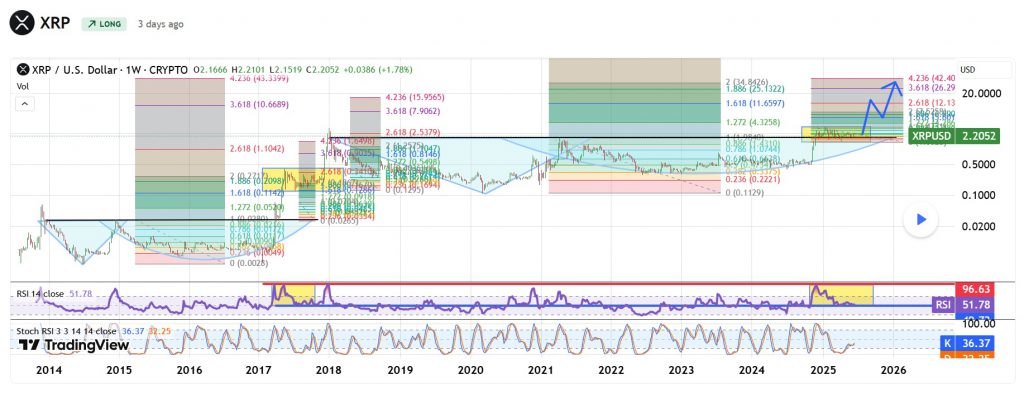Viewport: 1024px width, 394px height.
Task: Click the +0.0386 (+1.78%) change value
Action: pyautogui.click(x=379, y=69)
